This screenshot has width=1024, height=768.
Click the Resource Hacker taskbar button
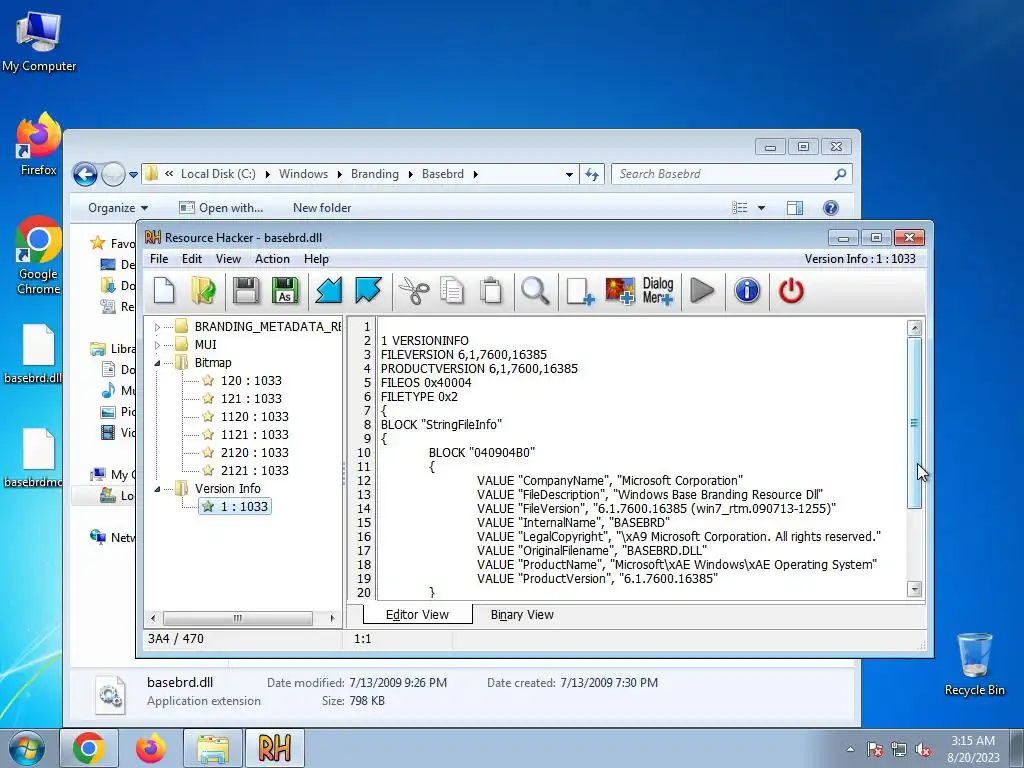point(274,748)
